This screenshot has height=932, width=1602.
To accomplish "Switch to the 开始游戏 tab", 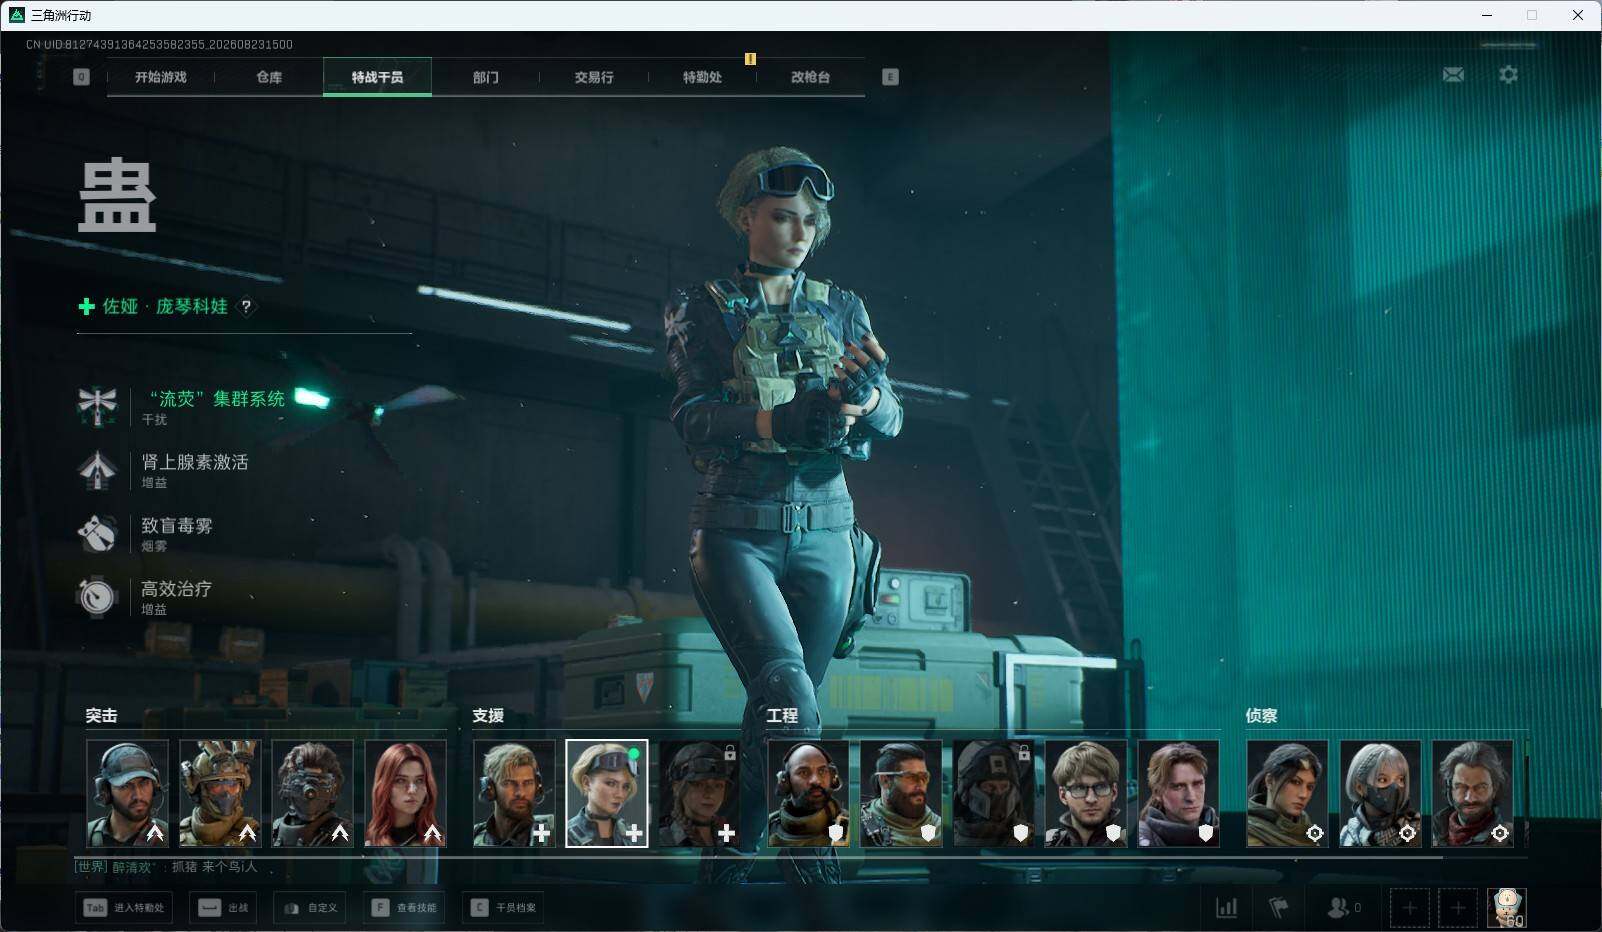I will (x=161, y=77).
